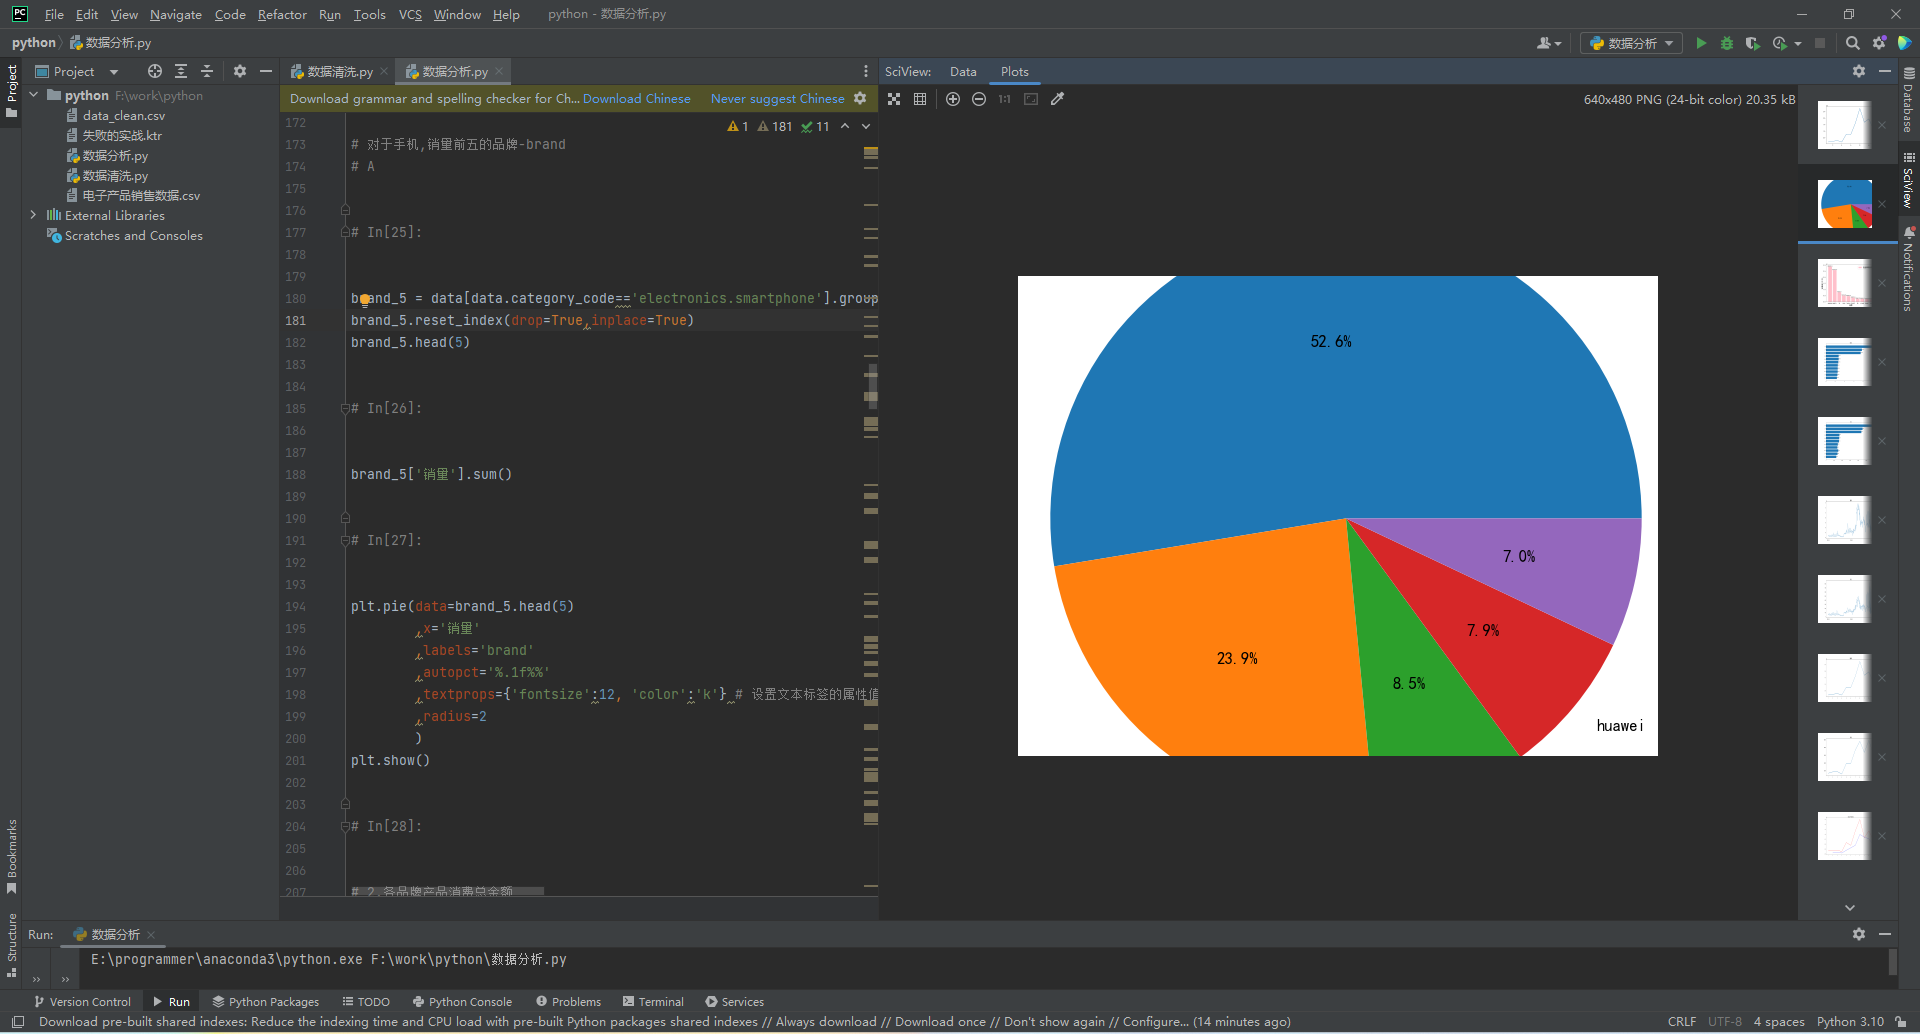Screen dimensions: 1920x1034
Task: Open the Services tool window
Action: click(x=734, y=1001)
